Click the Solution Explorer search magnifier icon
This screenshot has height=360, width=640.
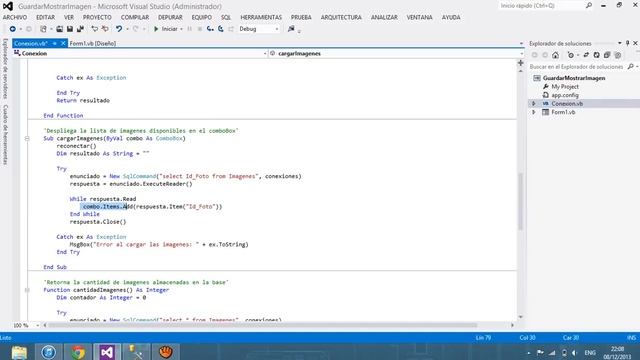pyautogui.click(x=631, y=67)
